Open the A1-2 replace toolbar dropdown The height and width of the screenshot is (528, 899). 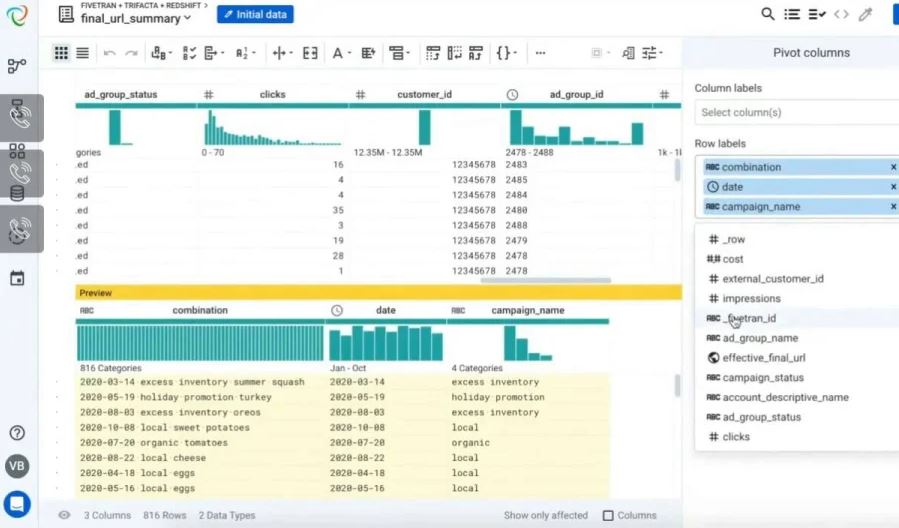[x=245, y=53]
